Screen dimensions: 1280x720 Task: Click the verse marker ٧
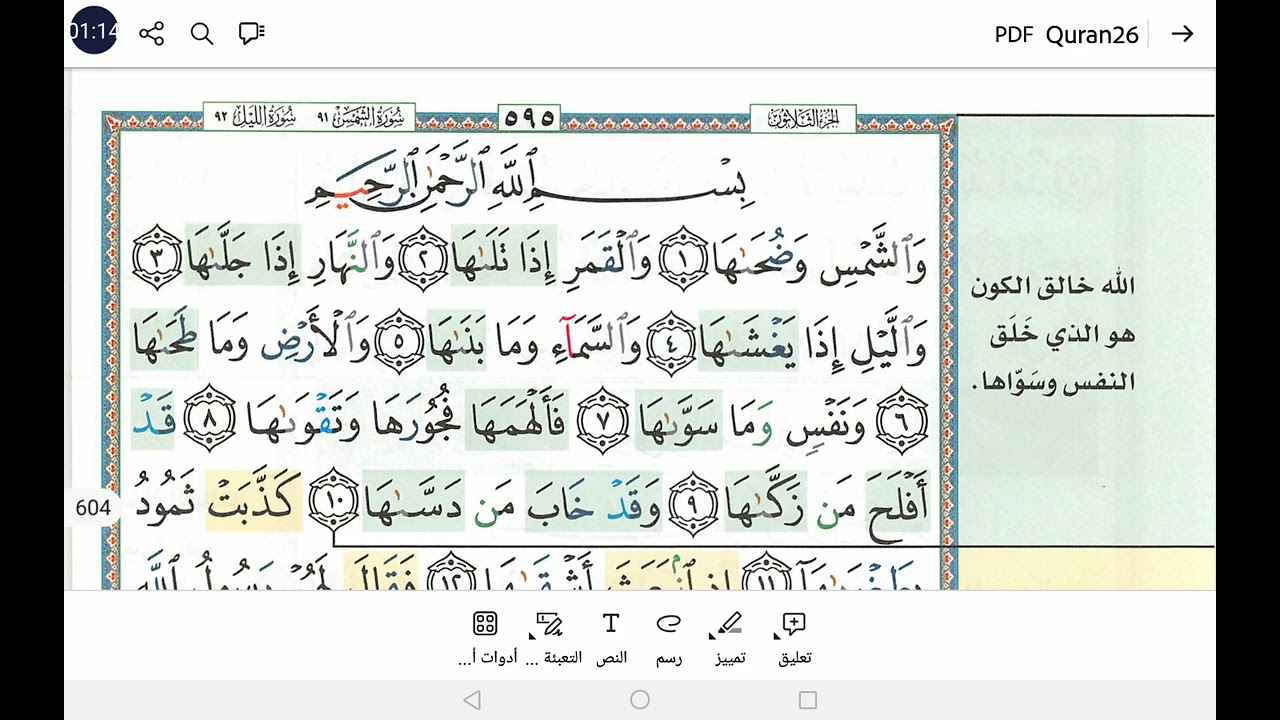coord(603,420)
